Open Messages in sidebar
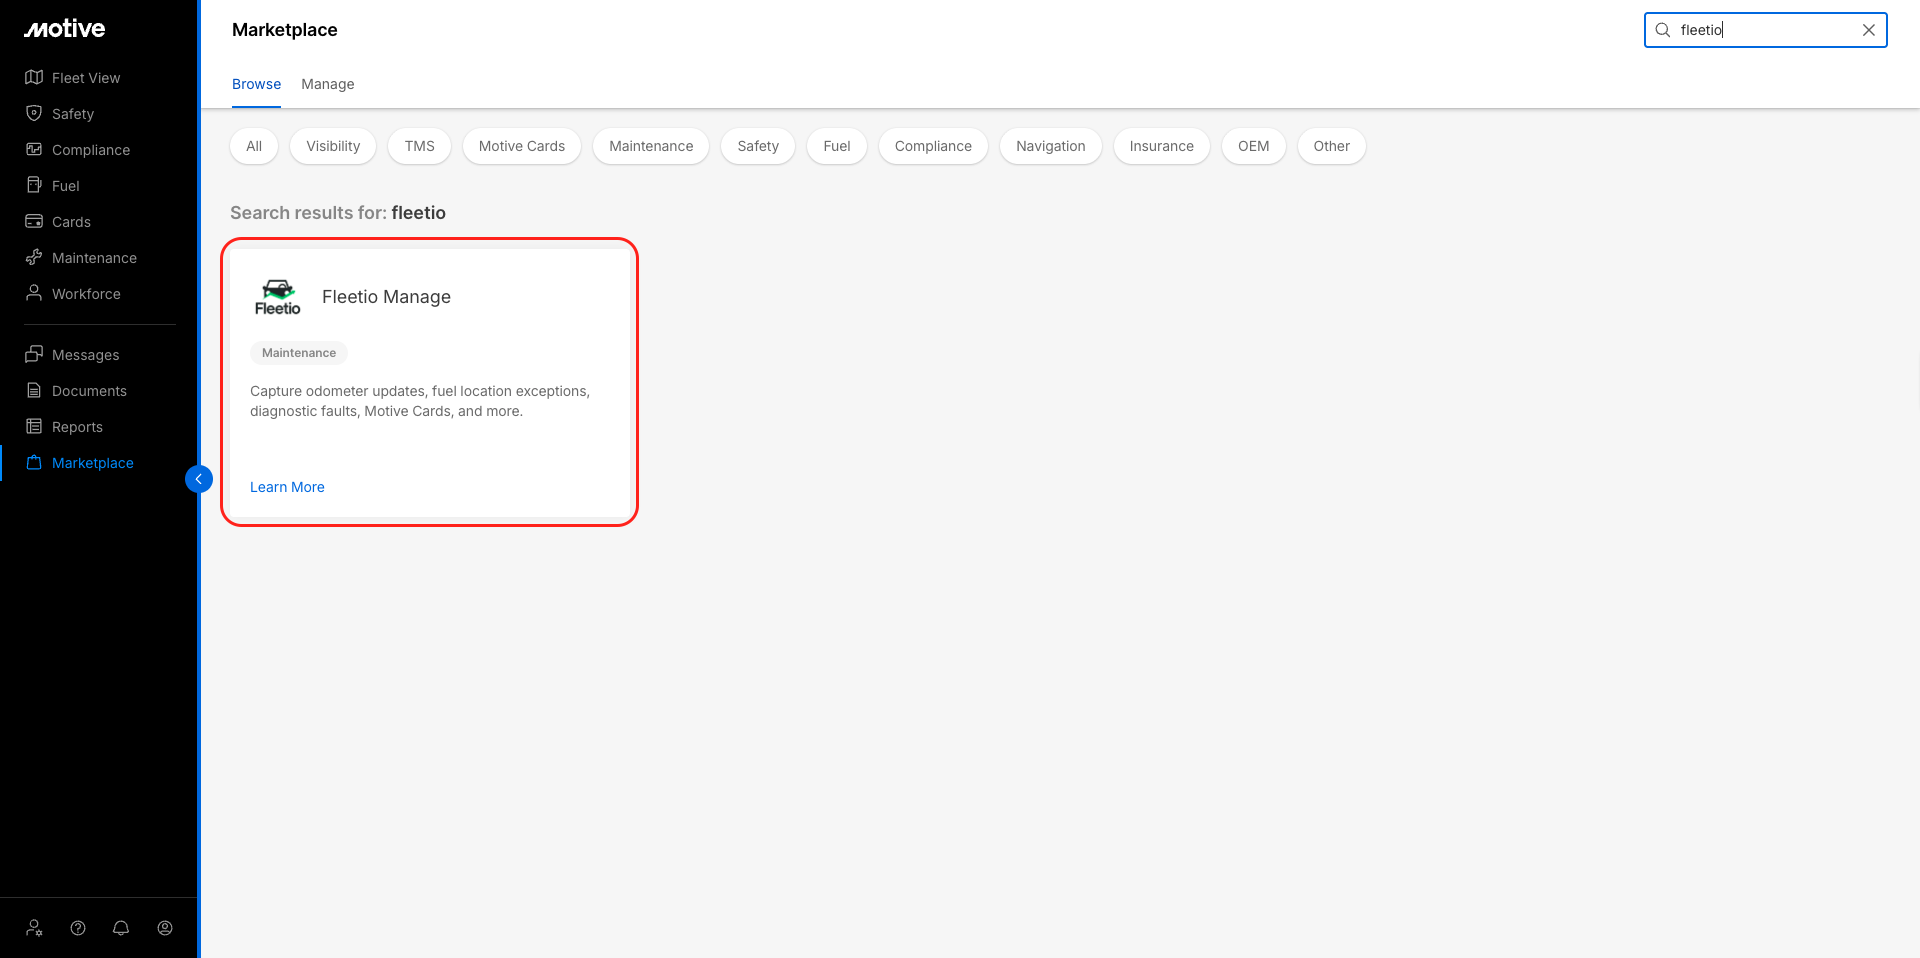The image size is (1920, 958). point(85,355)
